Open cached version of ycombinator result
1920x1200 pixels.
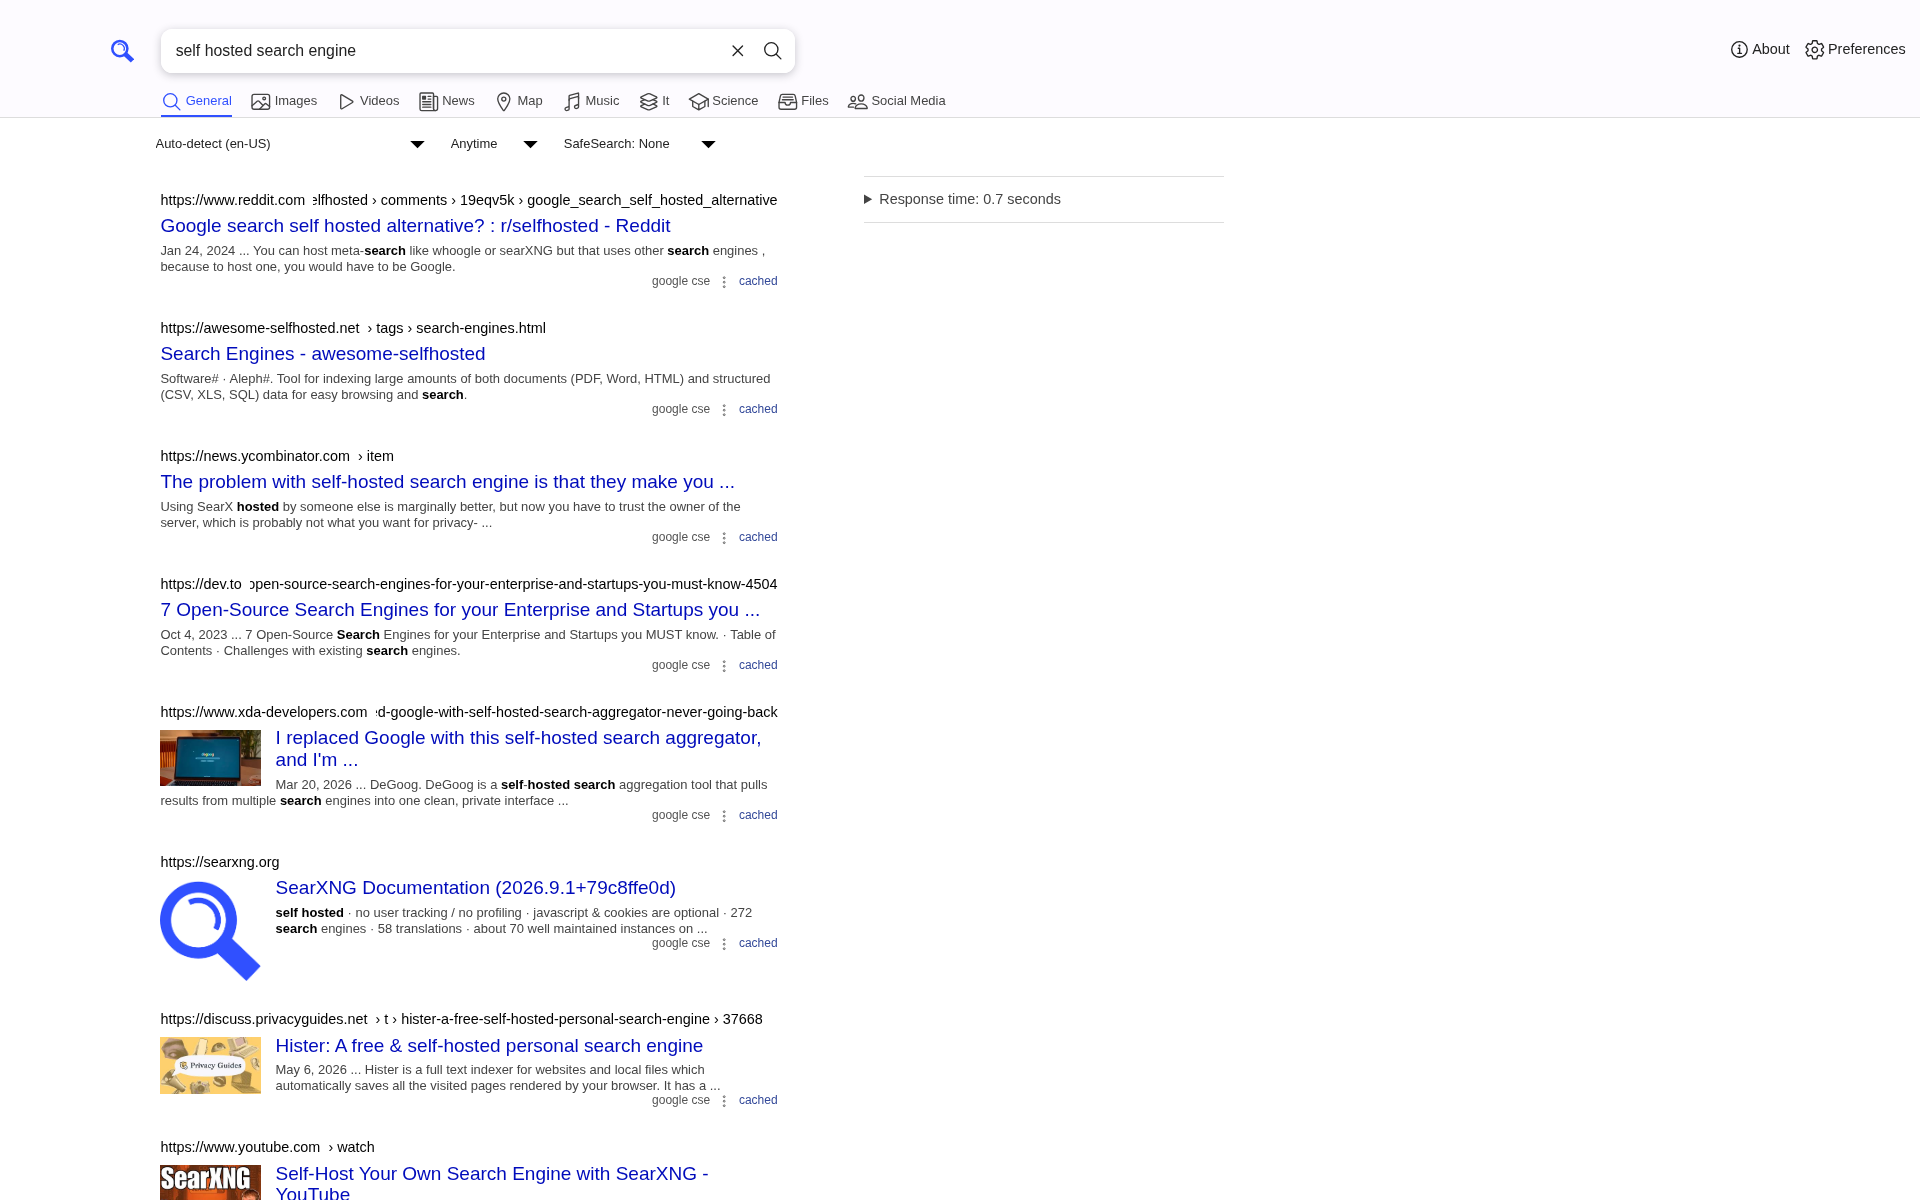coord(758,537)
